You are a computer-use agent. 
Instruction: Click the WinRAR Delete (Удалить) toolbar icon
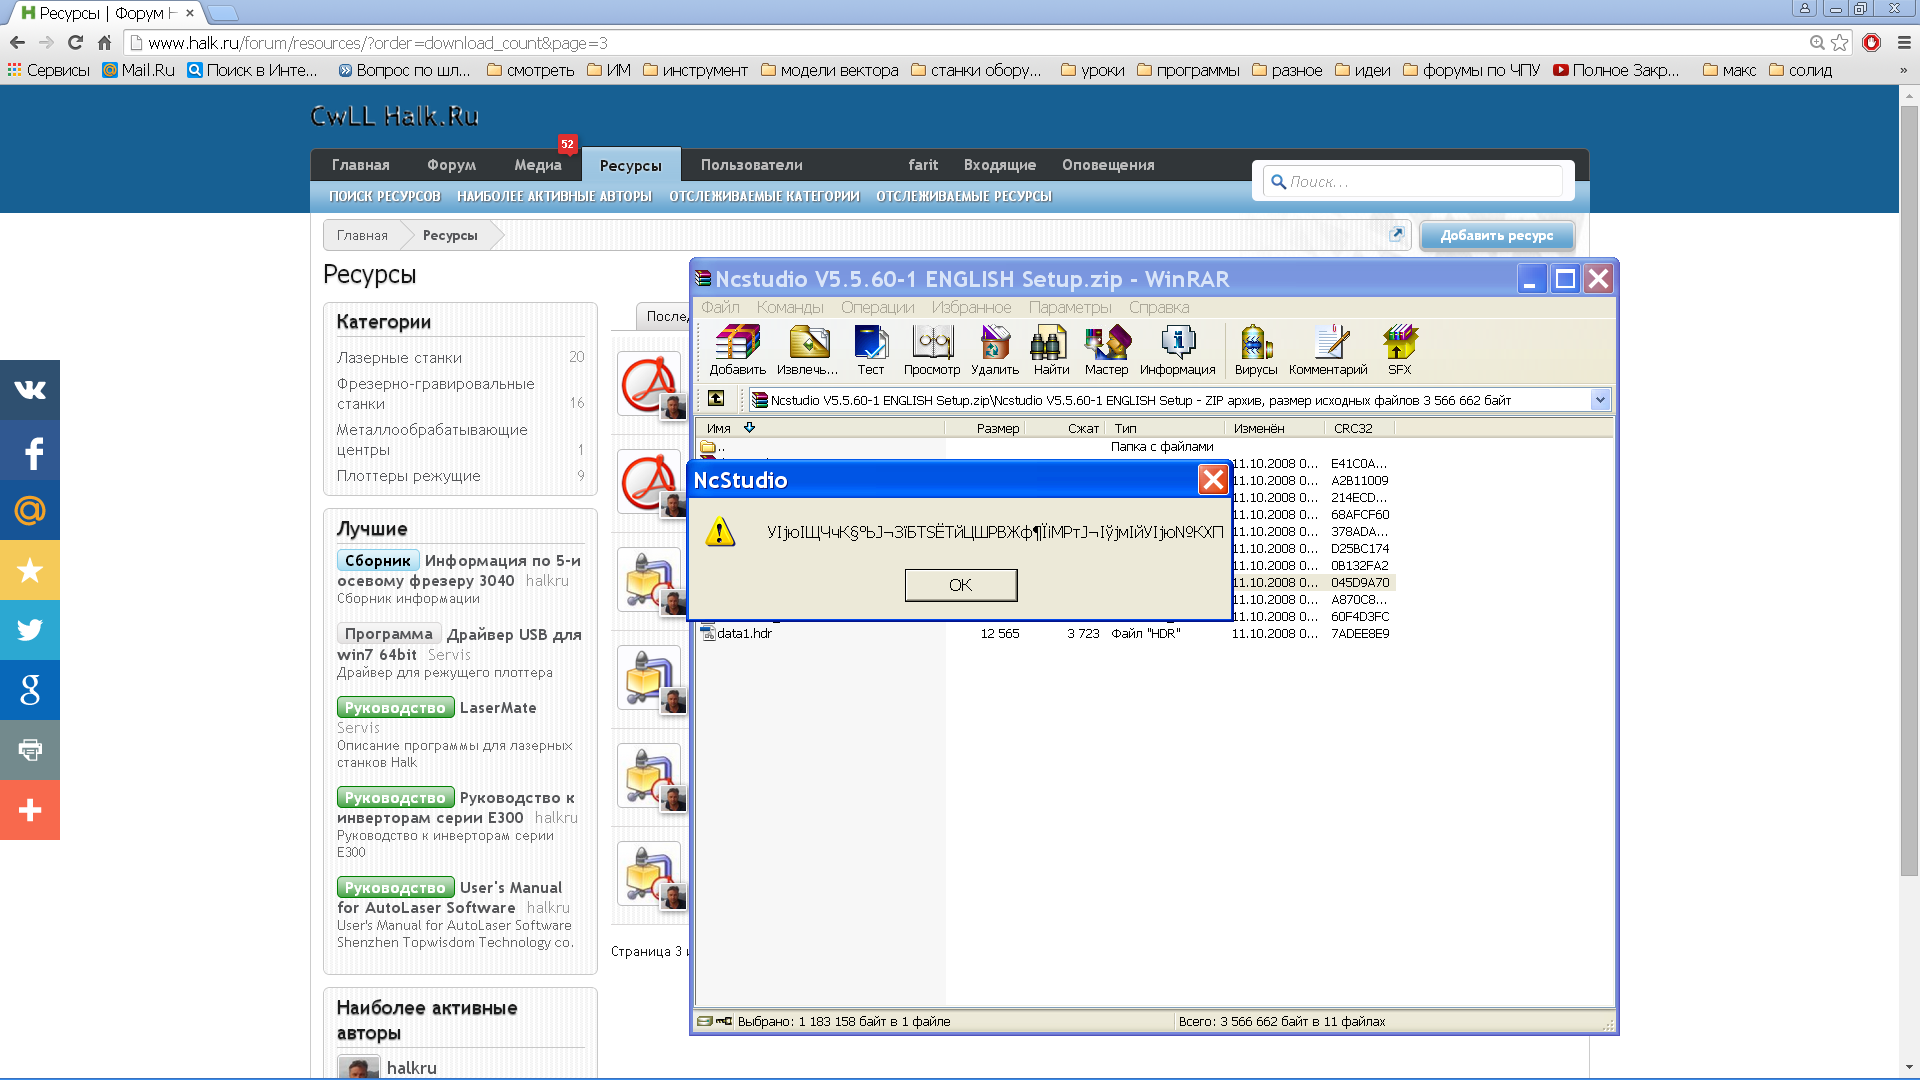coord(995,349)
